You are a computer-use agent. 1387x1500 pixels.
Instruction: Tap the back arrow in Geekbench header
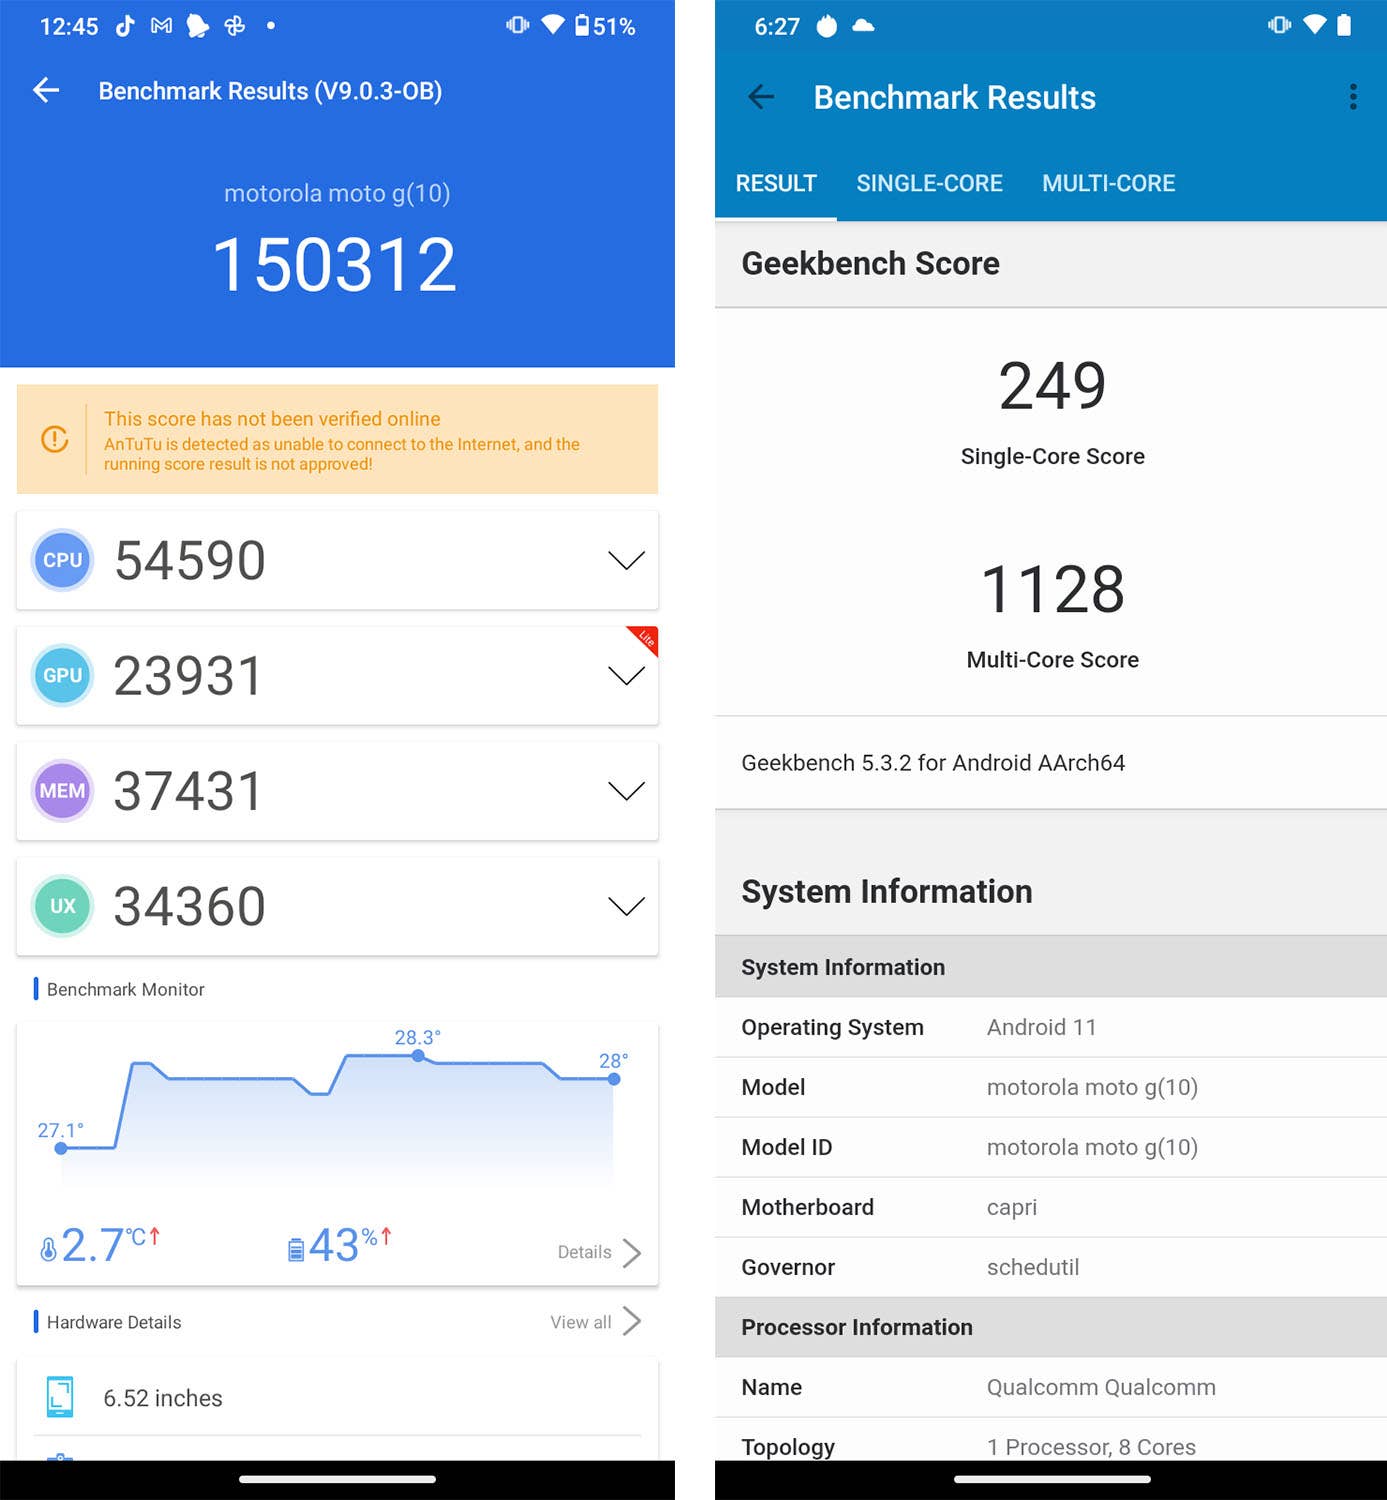(x=762, y=97)
